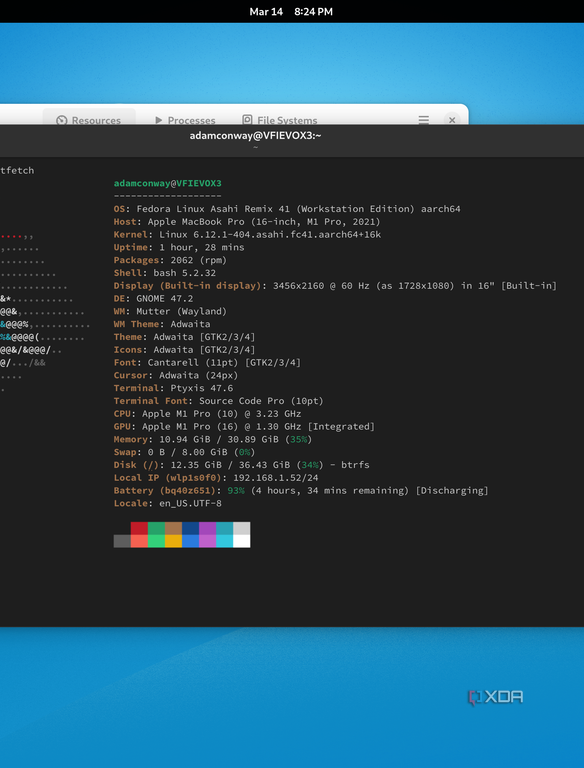This screenshot has width=584, height=768.
Task: Open the clock showing Mar 14 8:24 PM
Action: [x=291, y=12]
